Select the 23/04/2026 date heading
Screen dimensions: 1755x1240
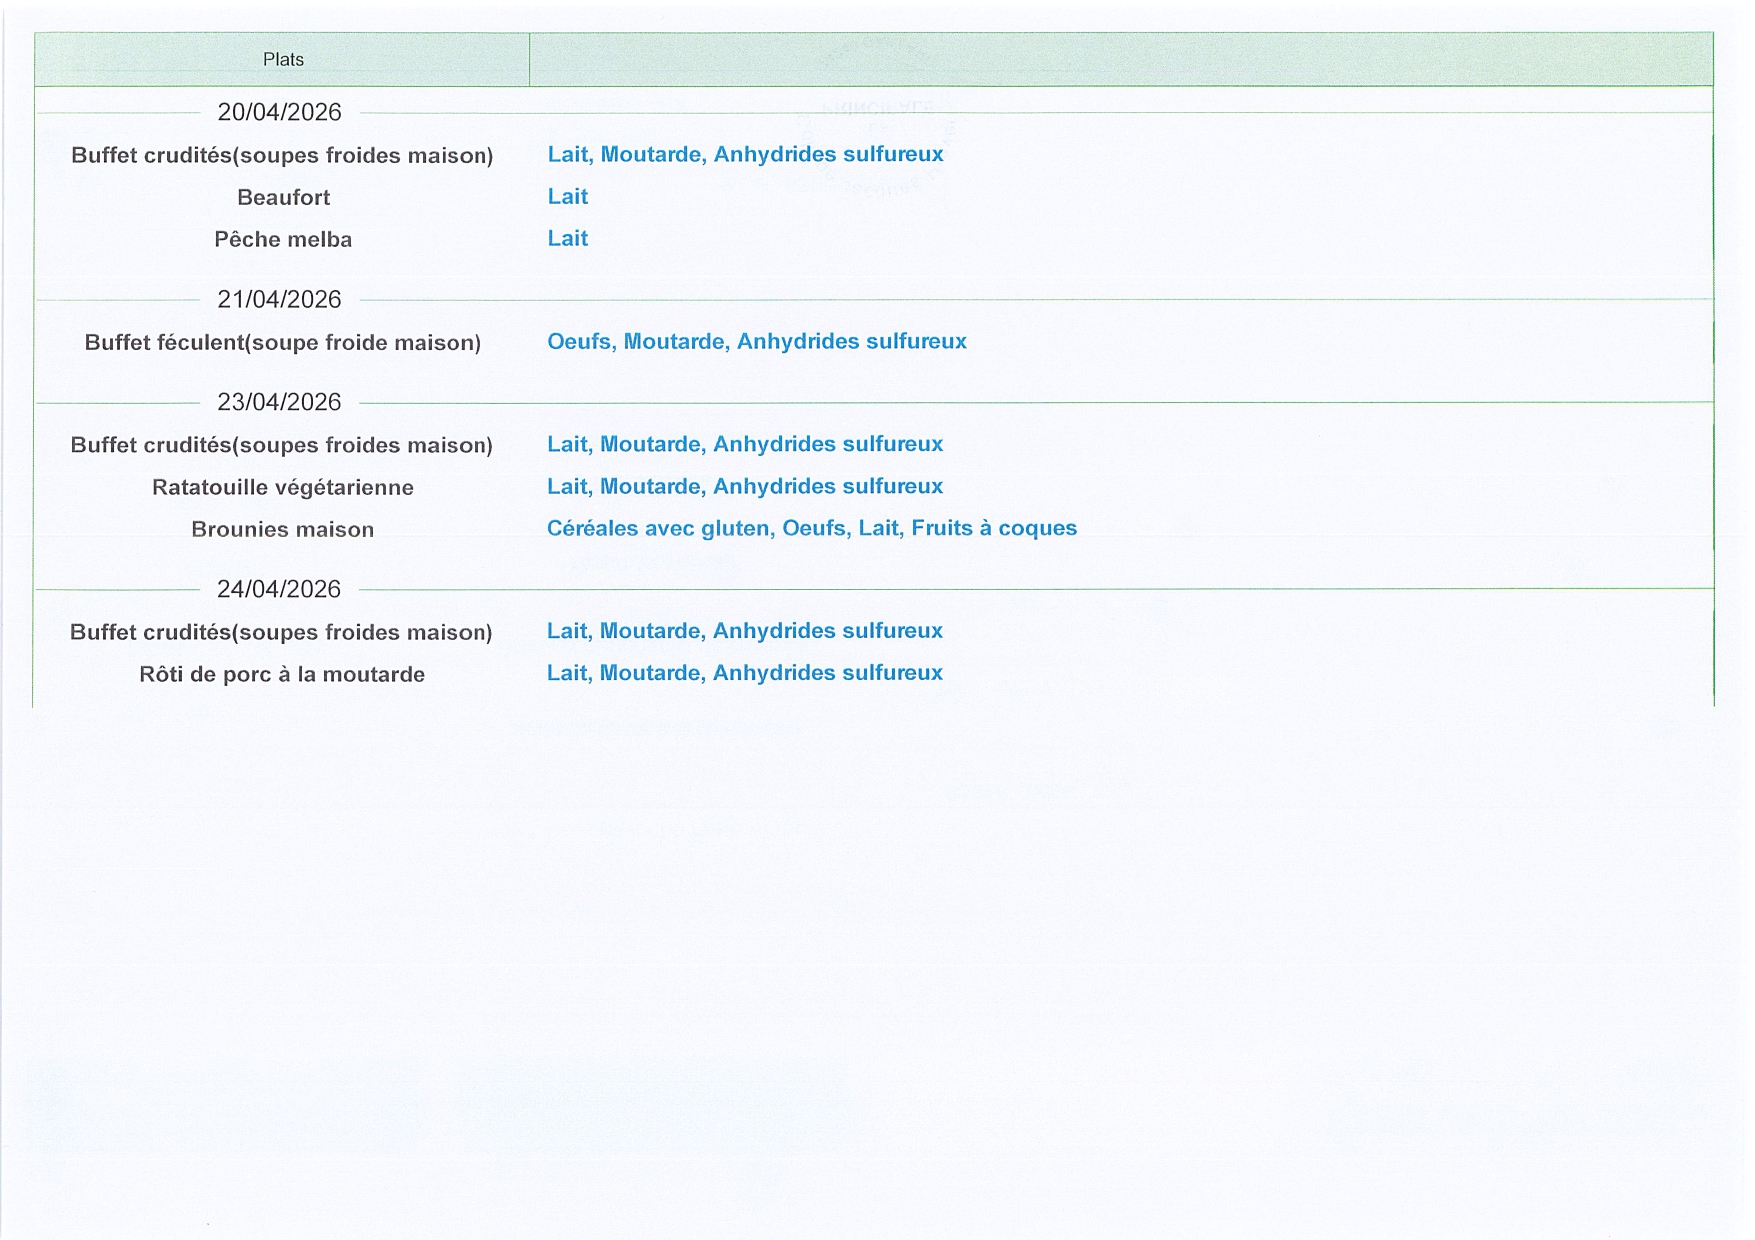280,403
